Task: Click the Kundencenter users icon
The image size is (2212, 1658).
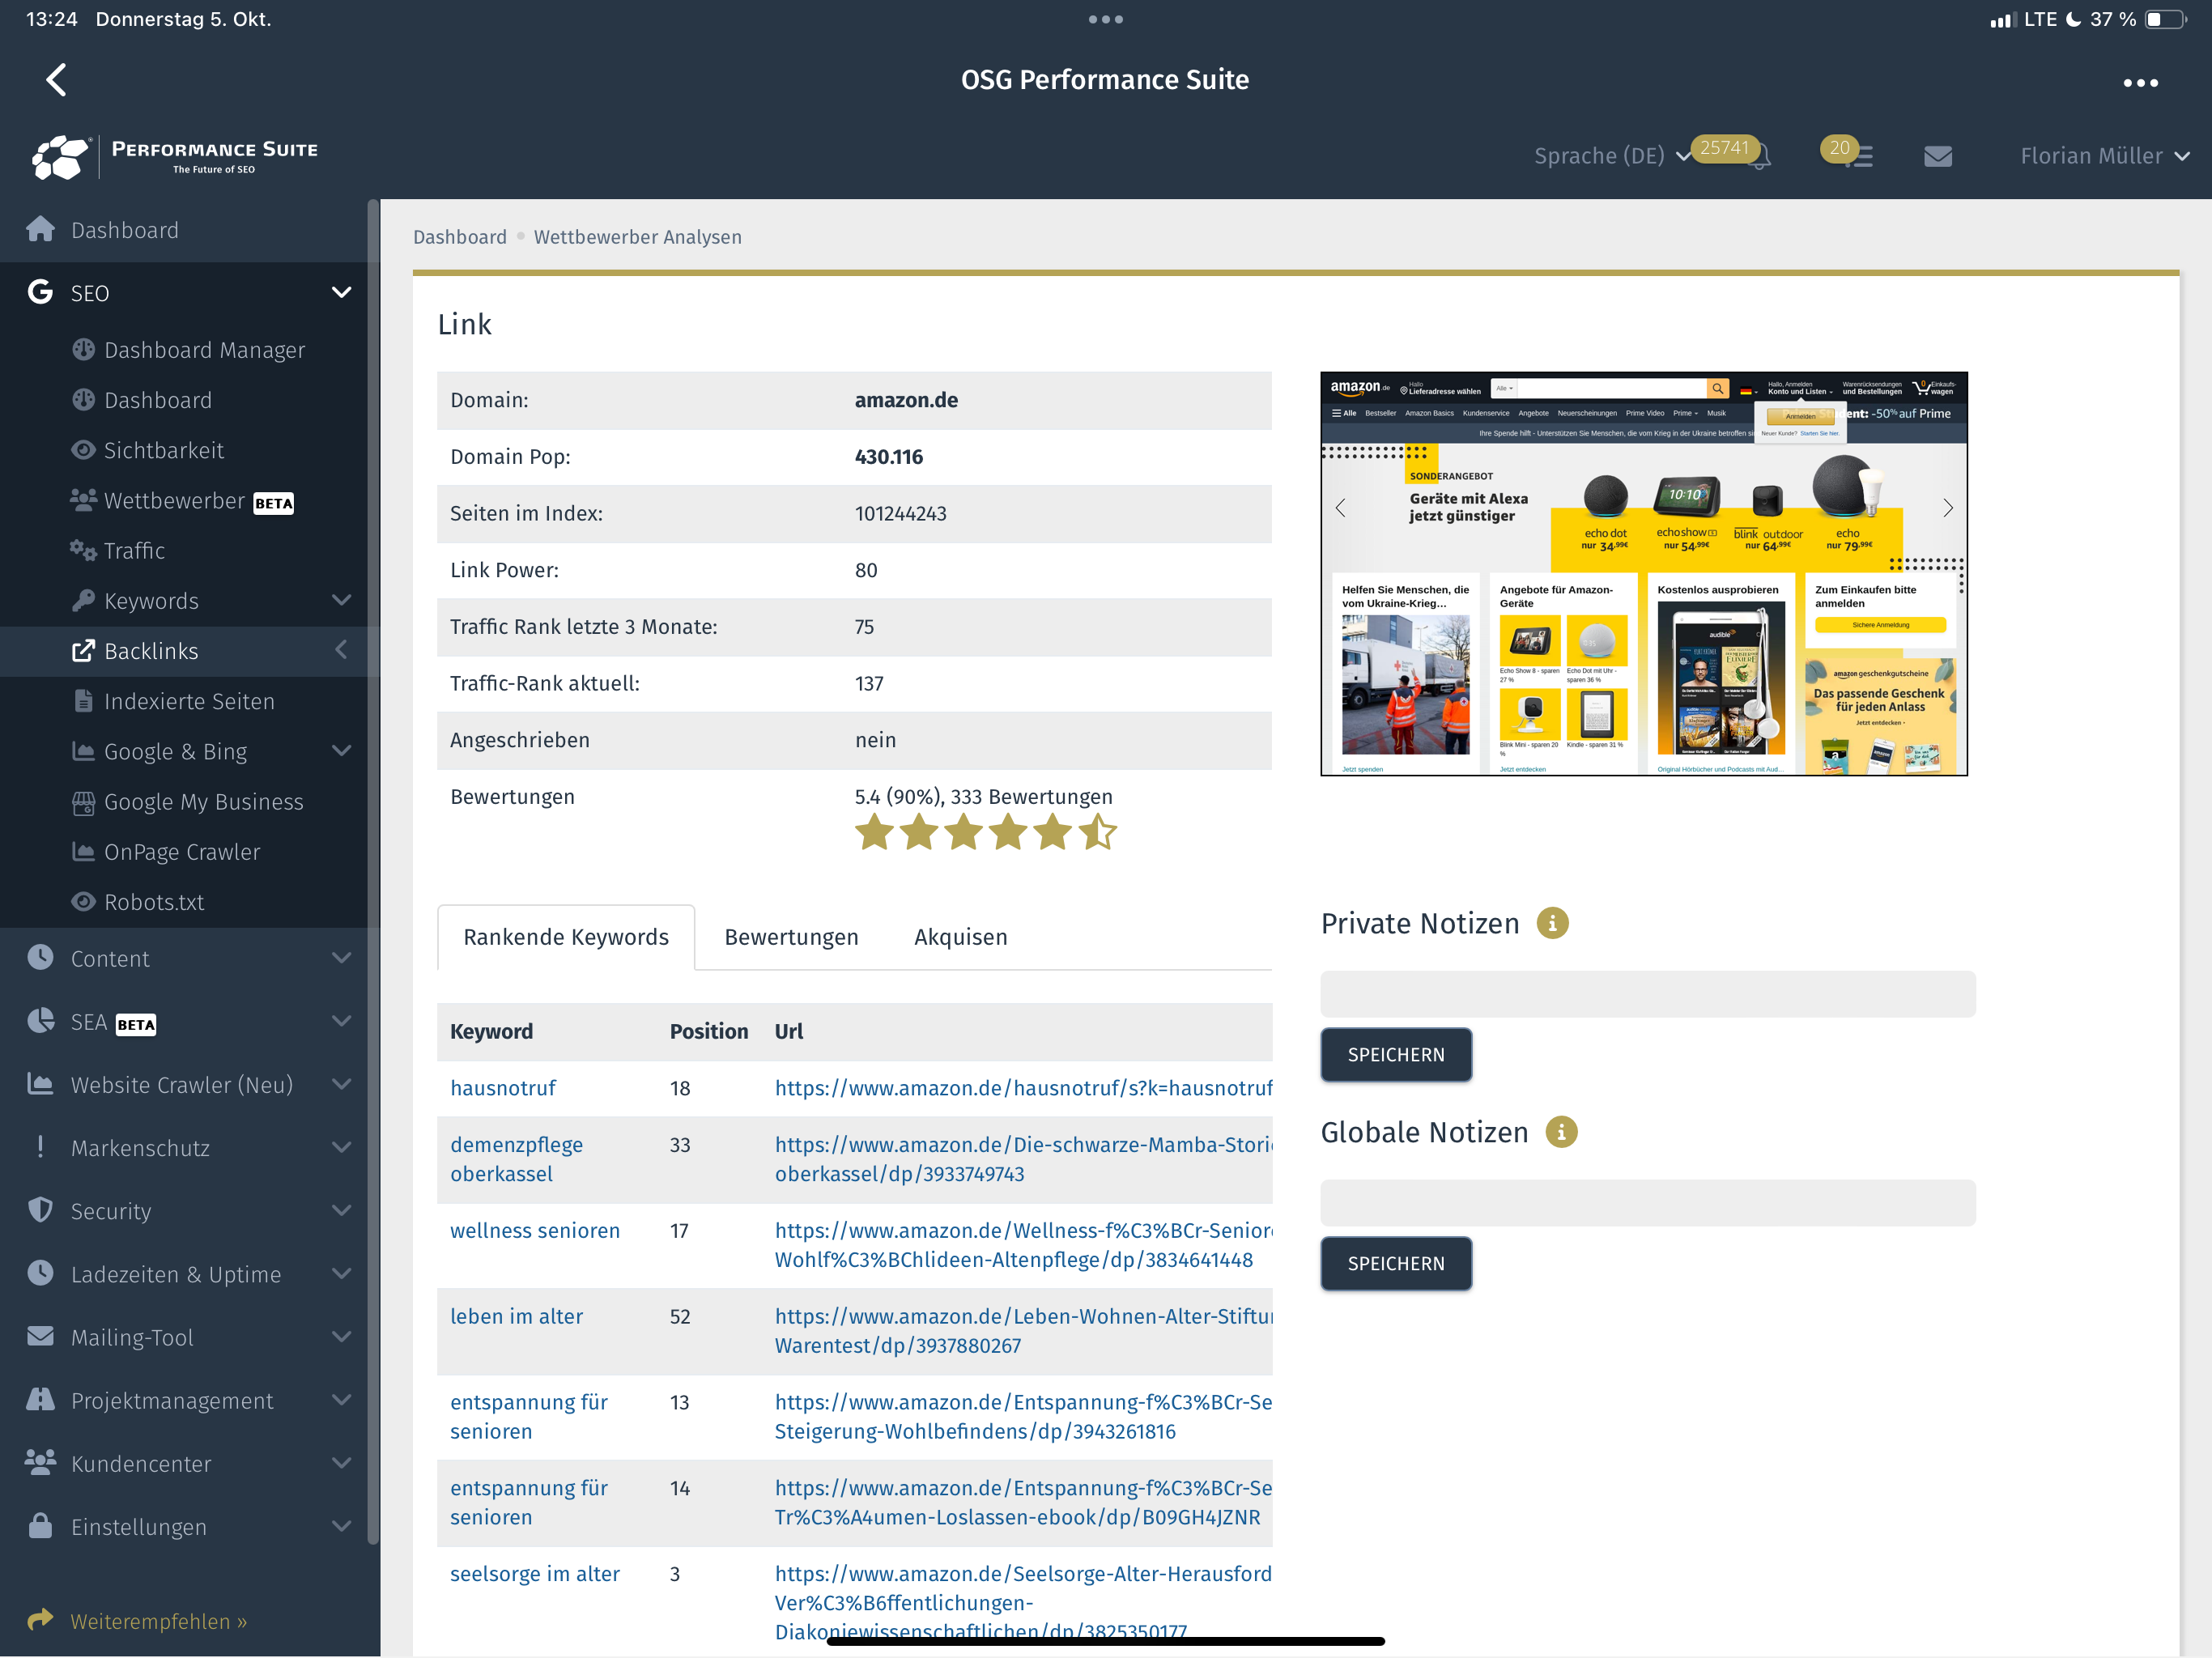Action: [40, 1462]
